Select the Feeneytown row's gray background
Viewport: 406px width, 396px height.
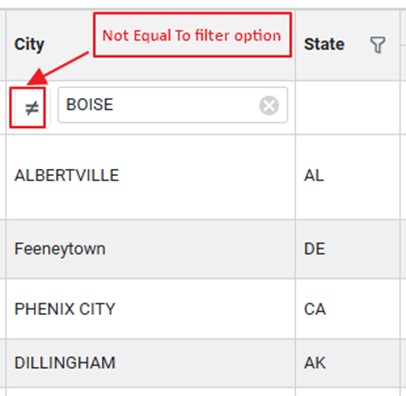coord(203,249)
